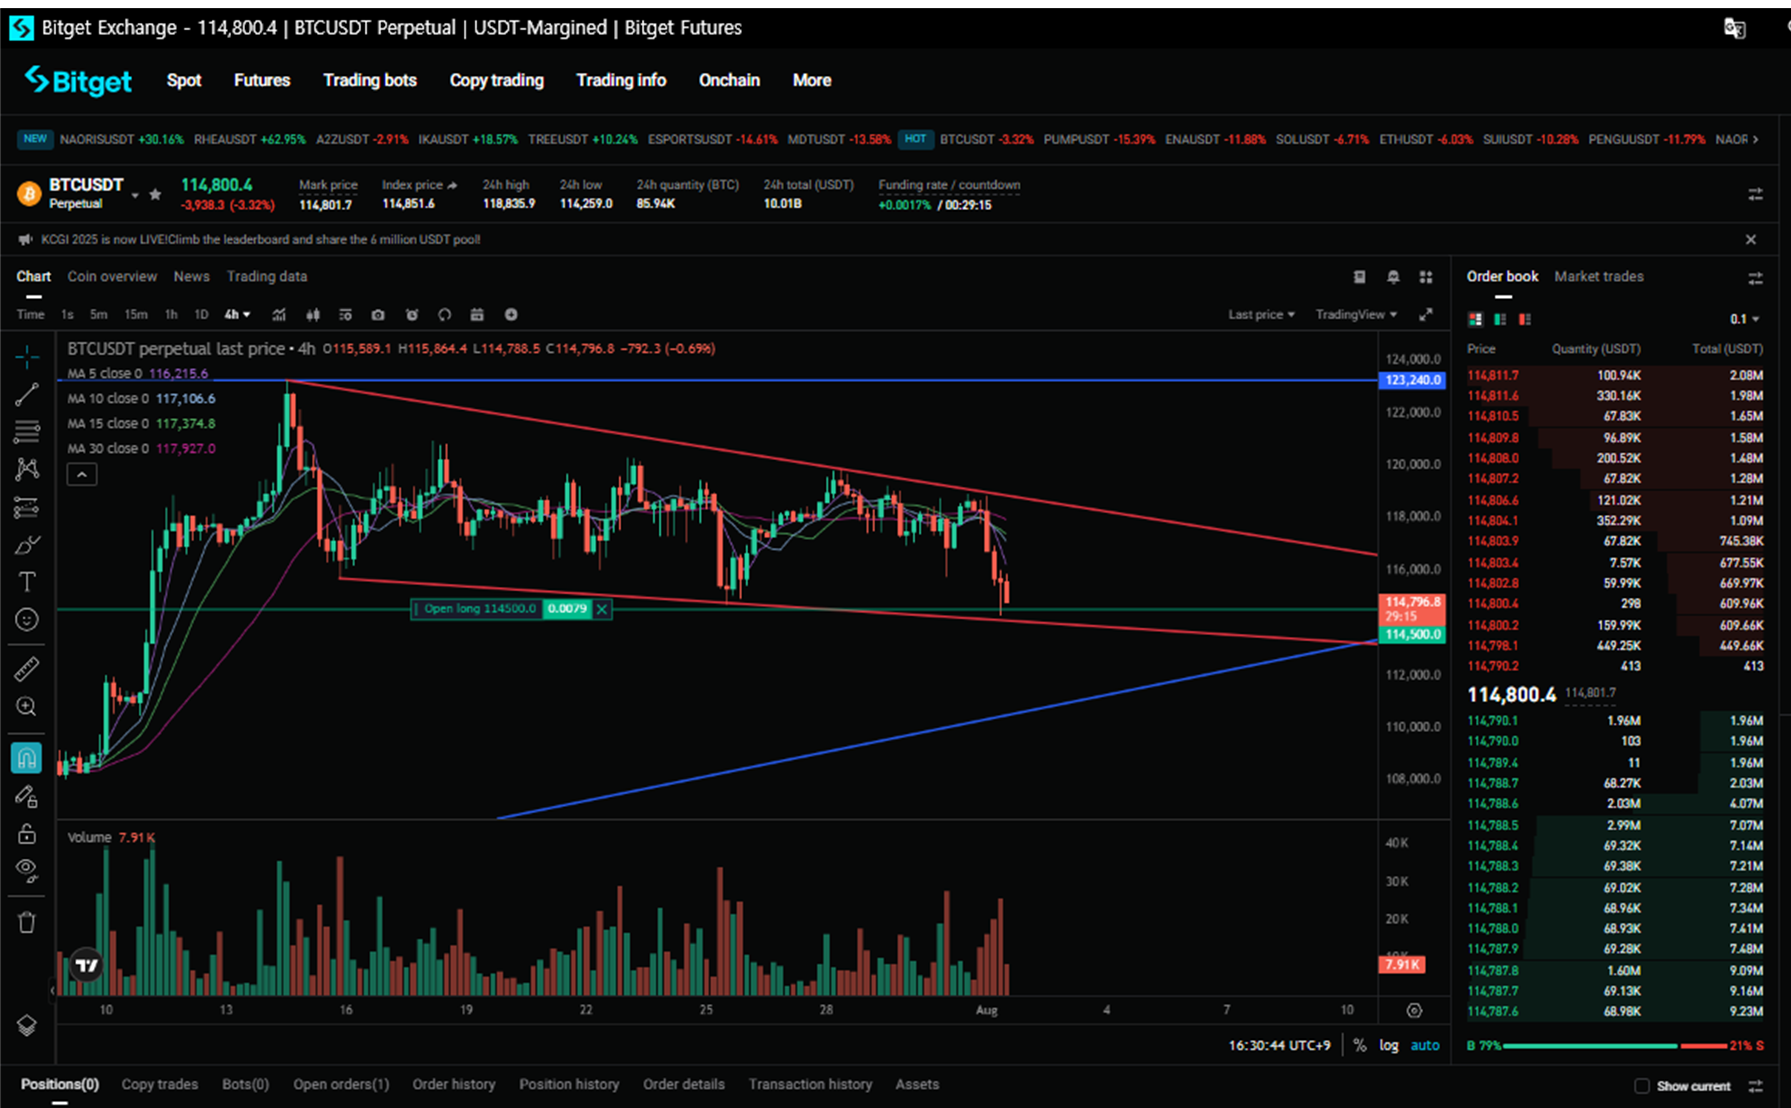
Task: Select the XABCD pattern tool
Action: (x=27, y=469)
